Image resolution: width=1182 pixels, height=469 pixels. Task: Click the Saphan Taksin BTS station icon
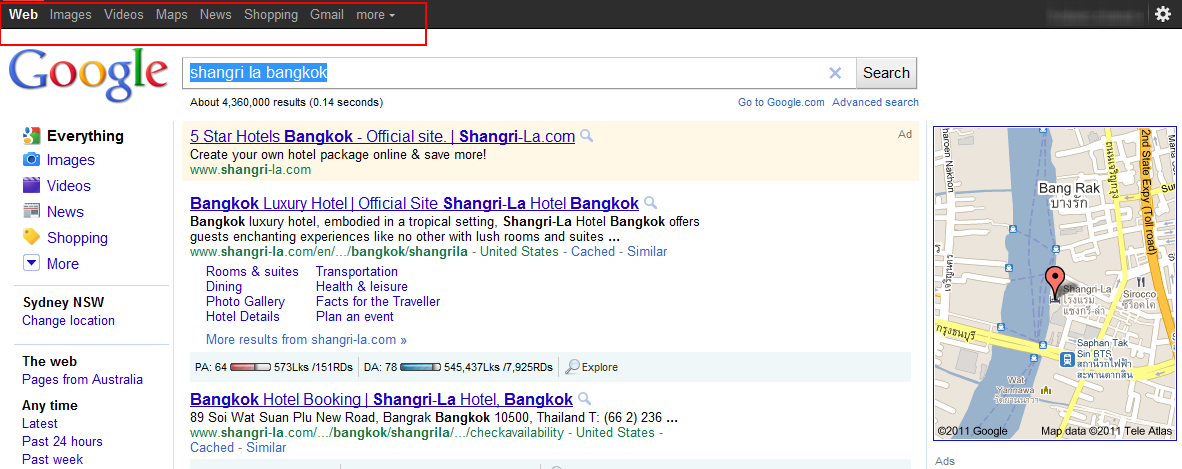tap(1067, 360)
